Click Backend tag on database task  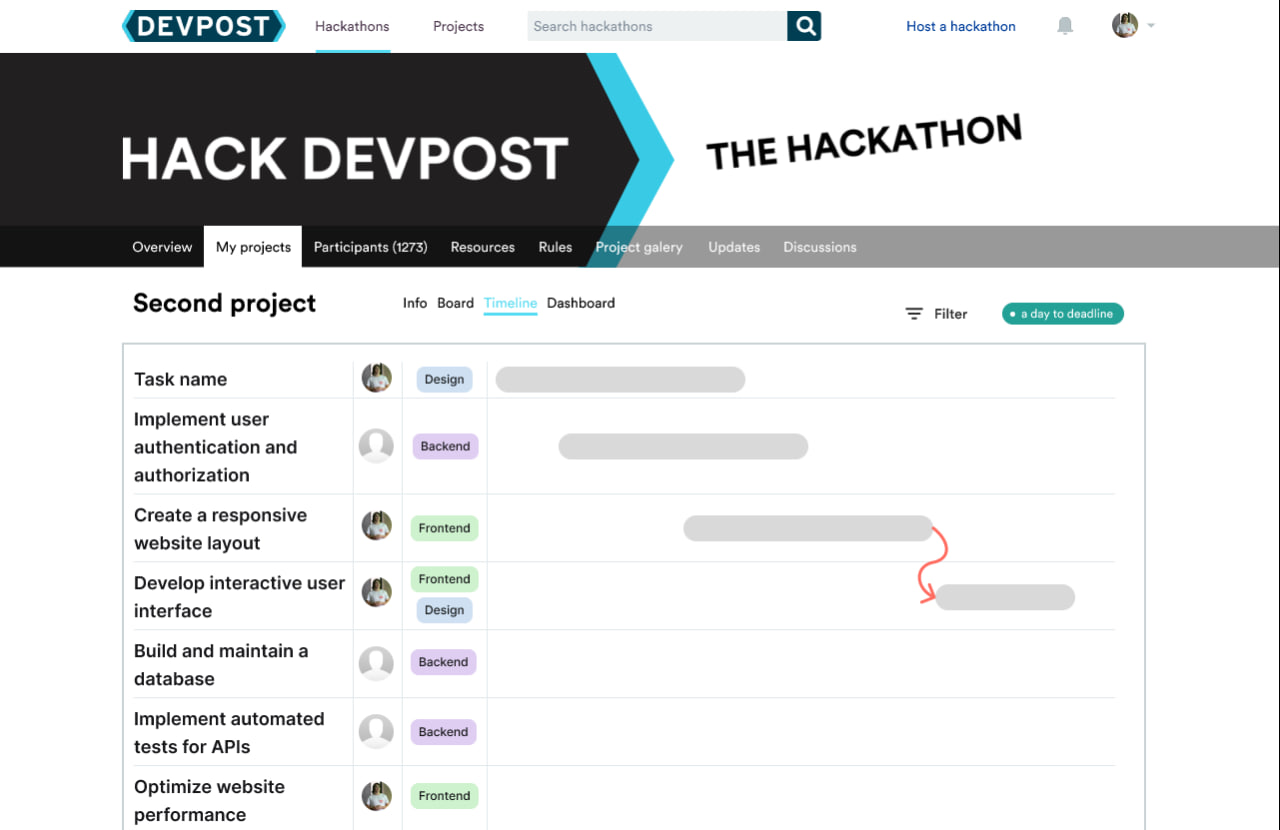[443, 662]
